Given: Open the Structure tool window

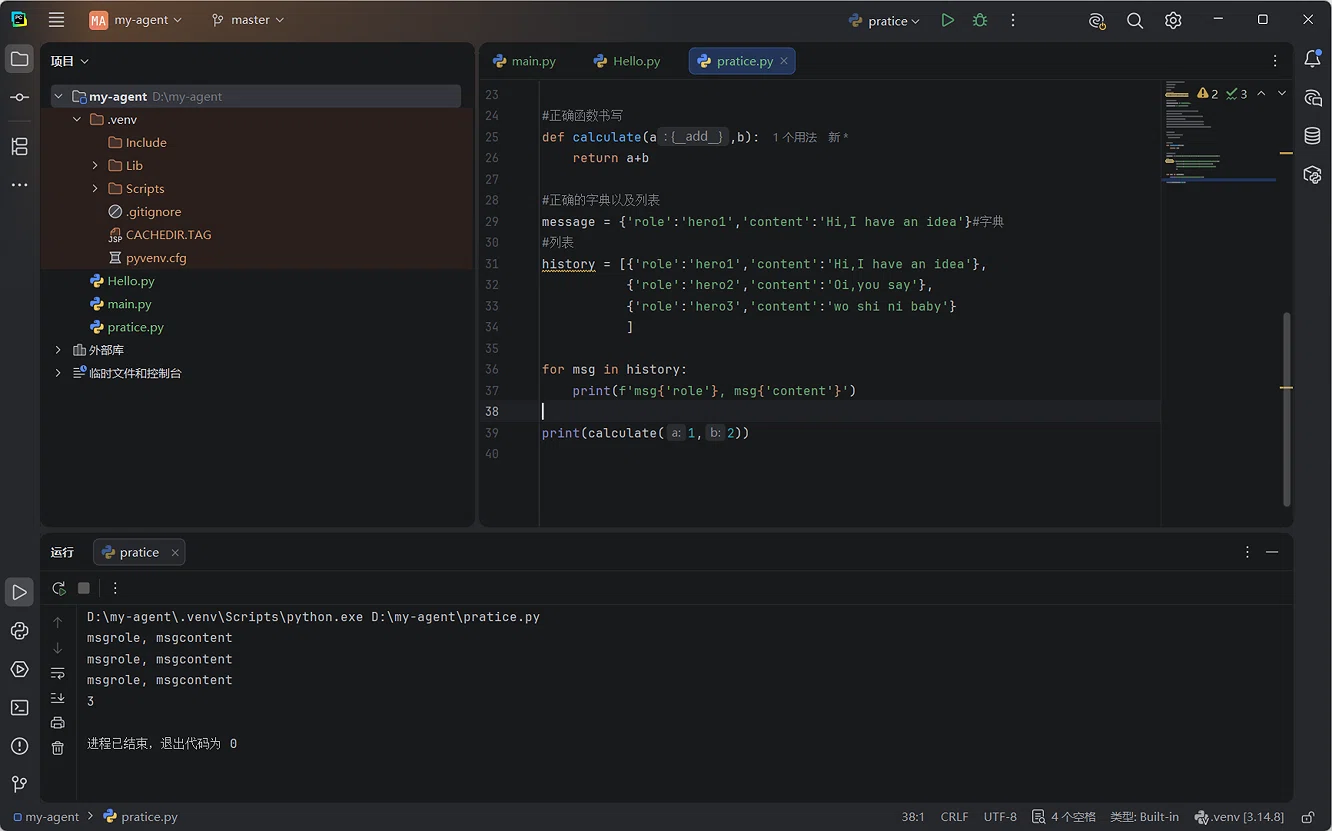Looking at the screenshot, I should pos(19,146).
